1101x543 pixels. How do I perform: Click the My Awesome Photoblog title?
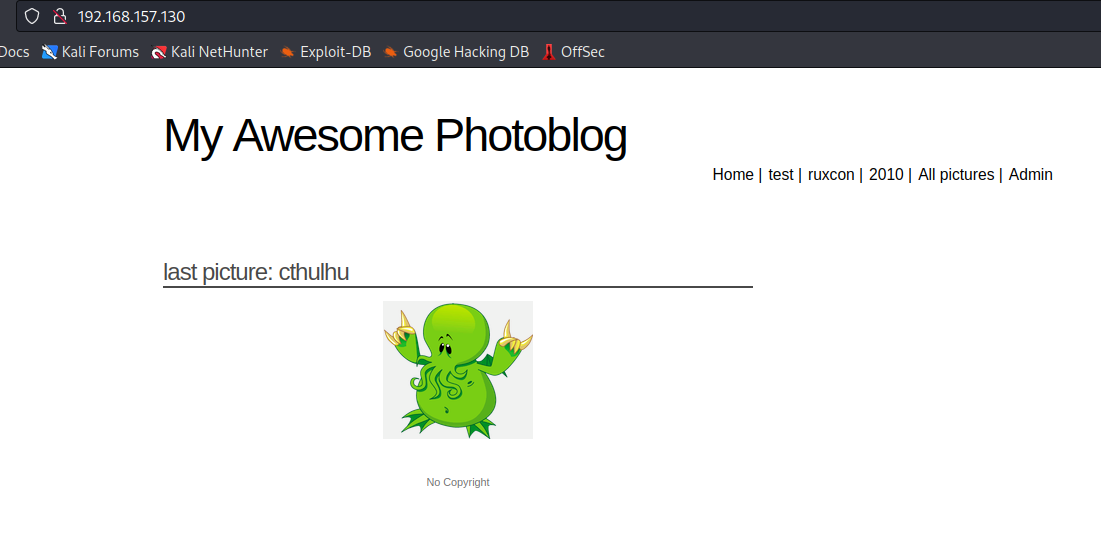(395, 135)
